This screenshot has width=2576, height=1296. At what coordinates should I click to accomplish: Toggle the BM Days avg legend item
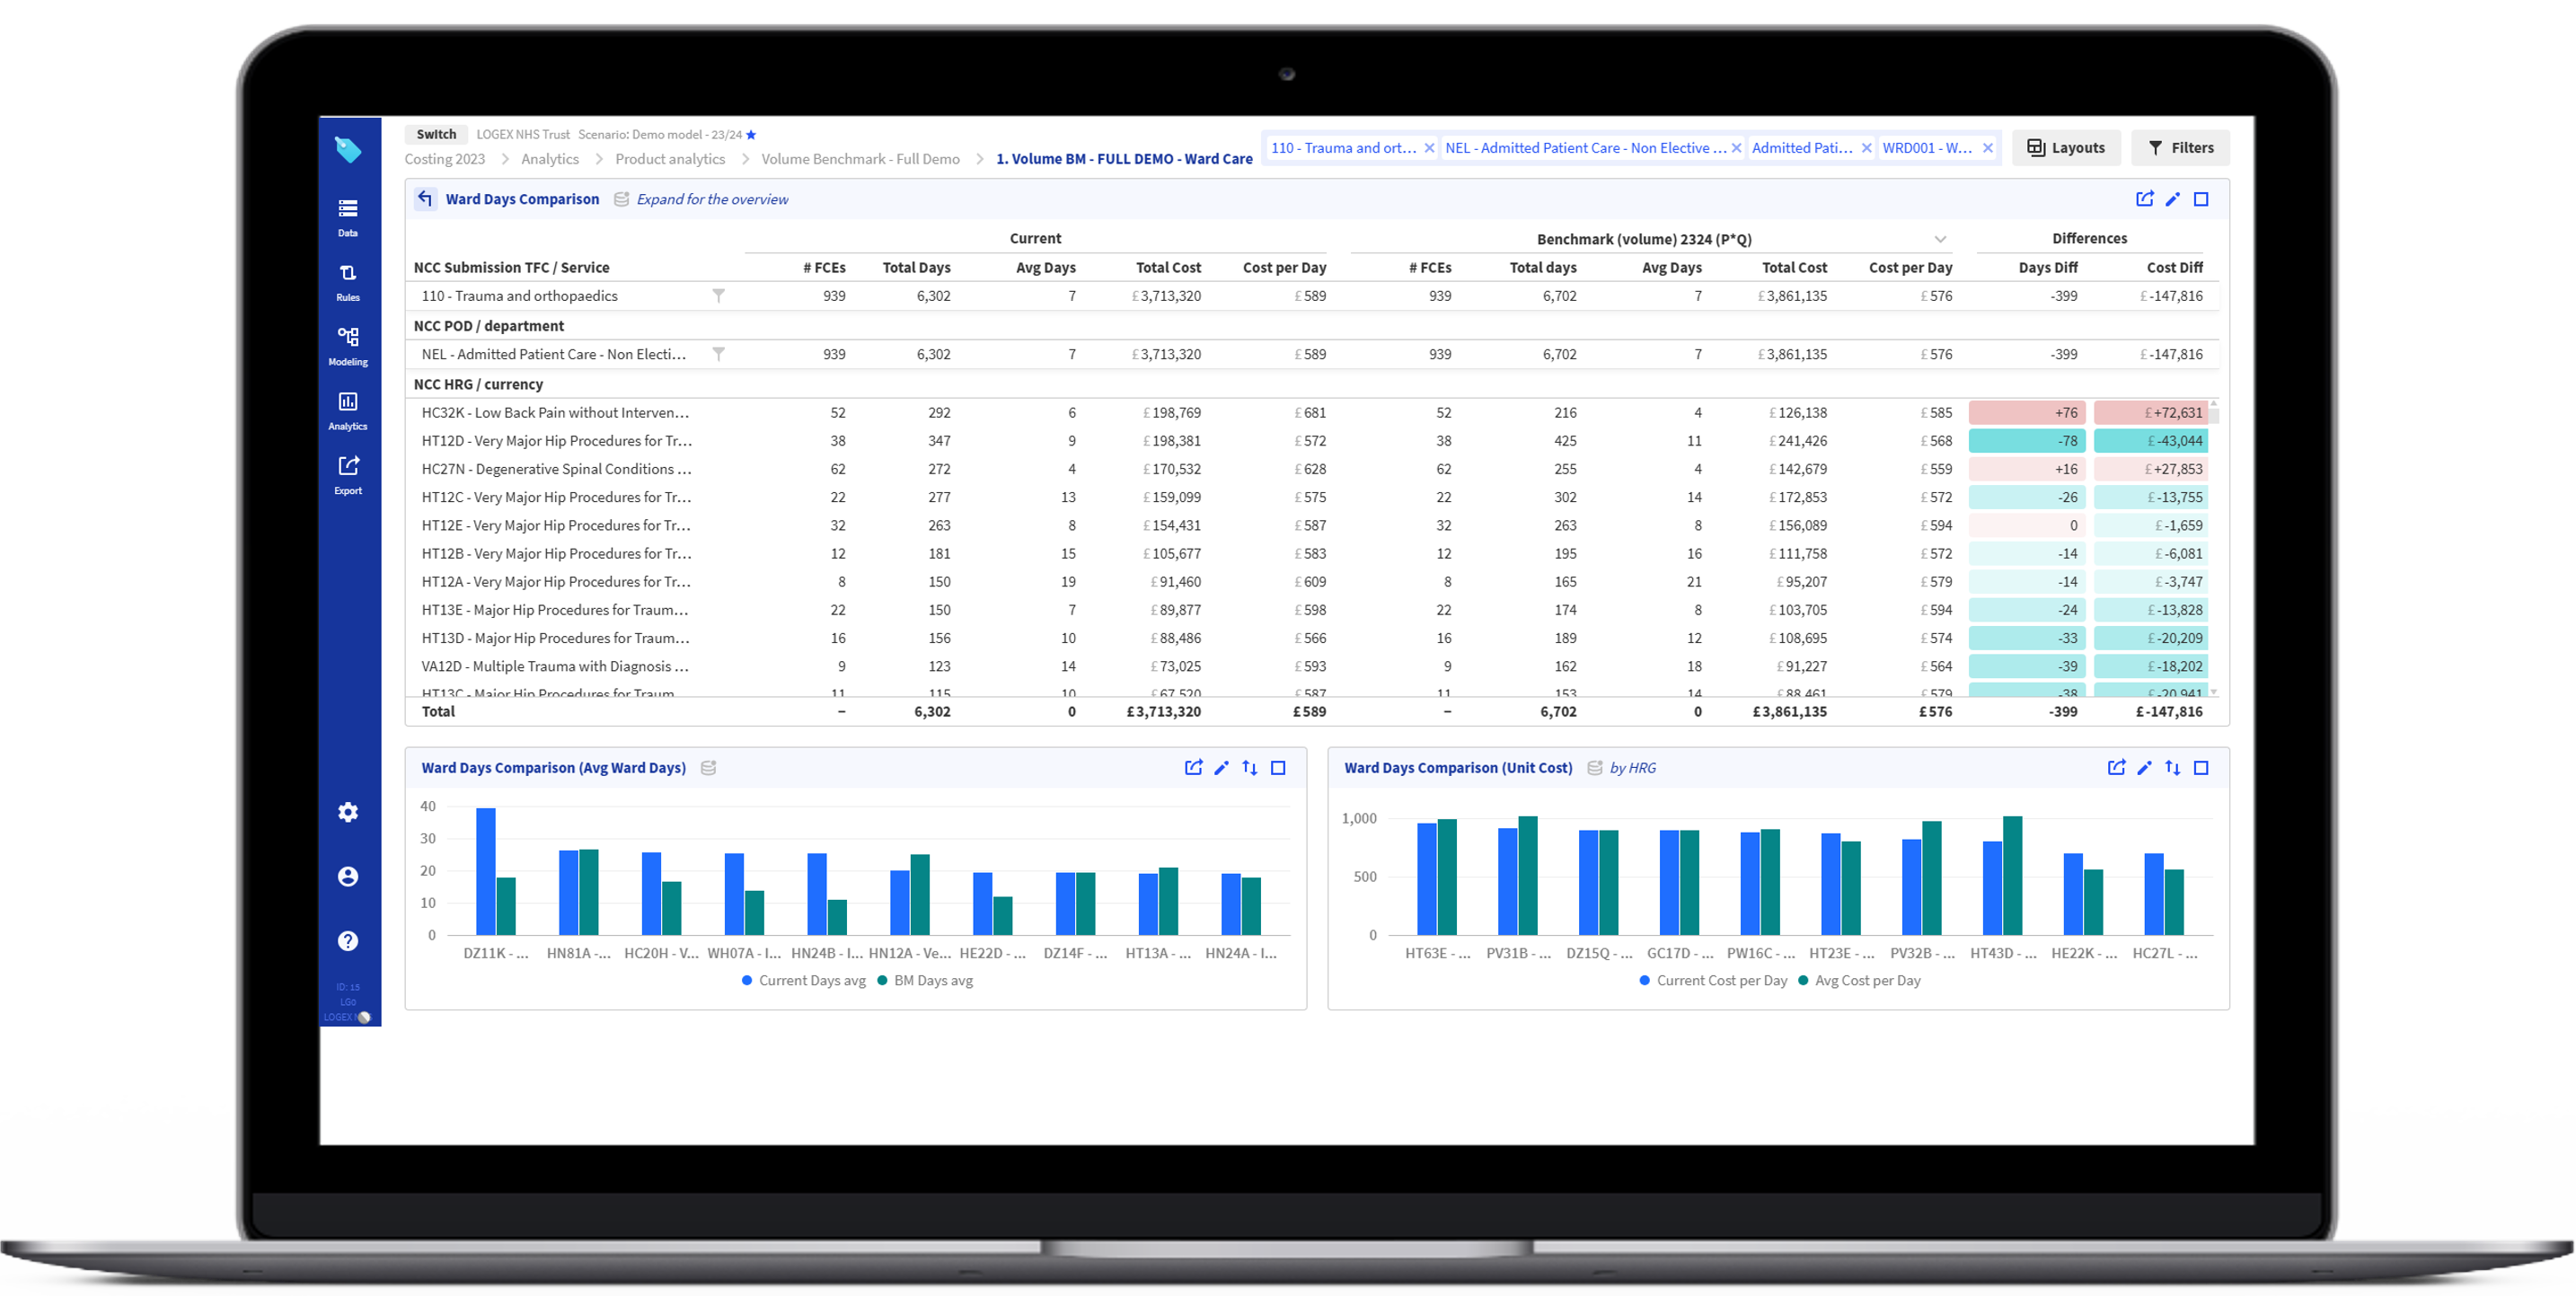930,981
